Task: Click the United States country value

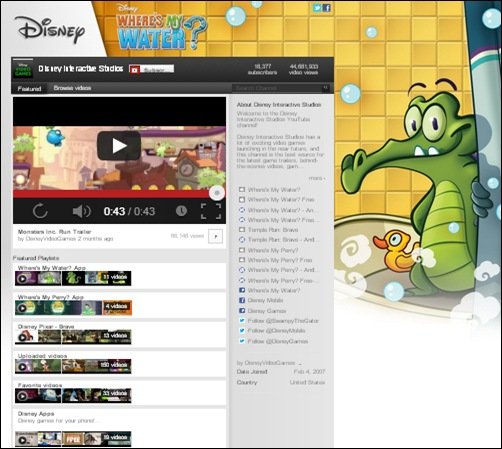Action: [x=307, y=382]
